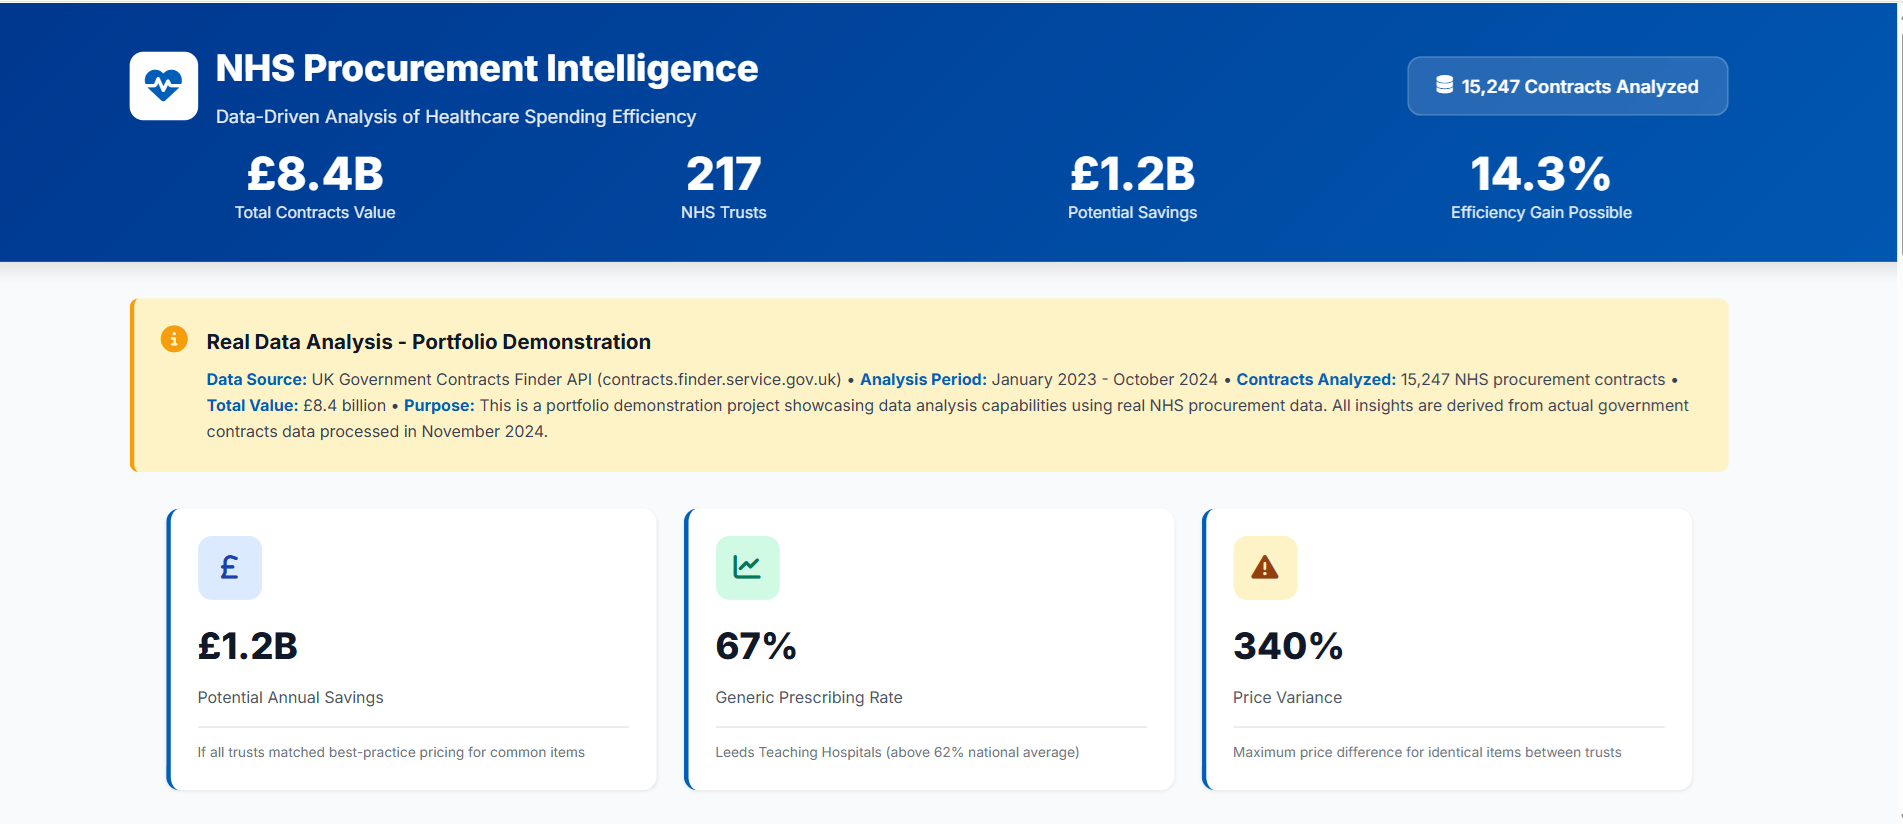
Task: Select the £1.2B Potential Savings header stat
Action: [x=1132, y=186]
